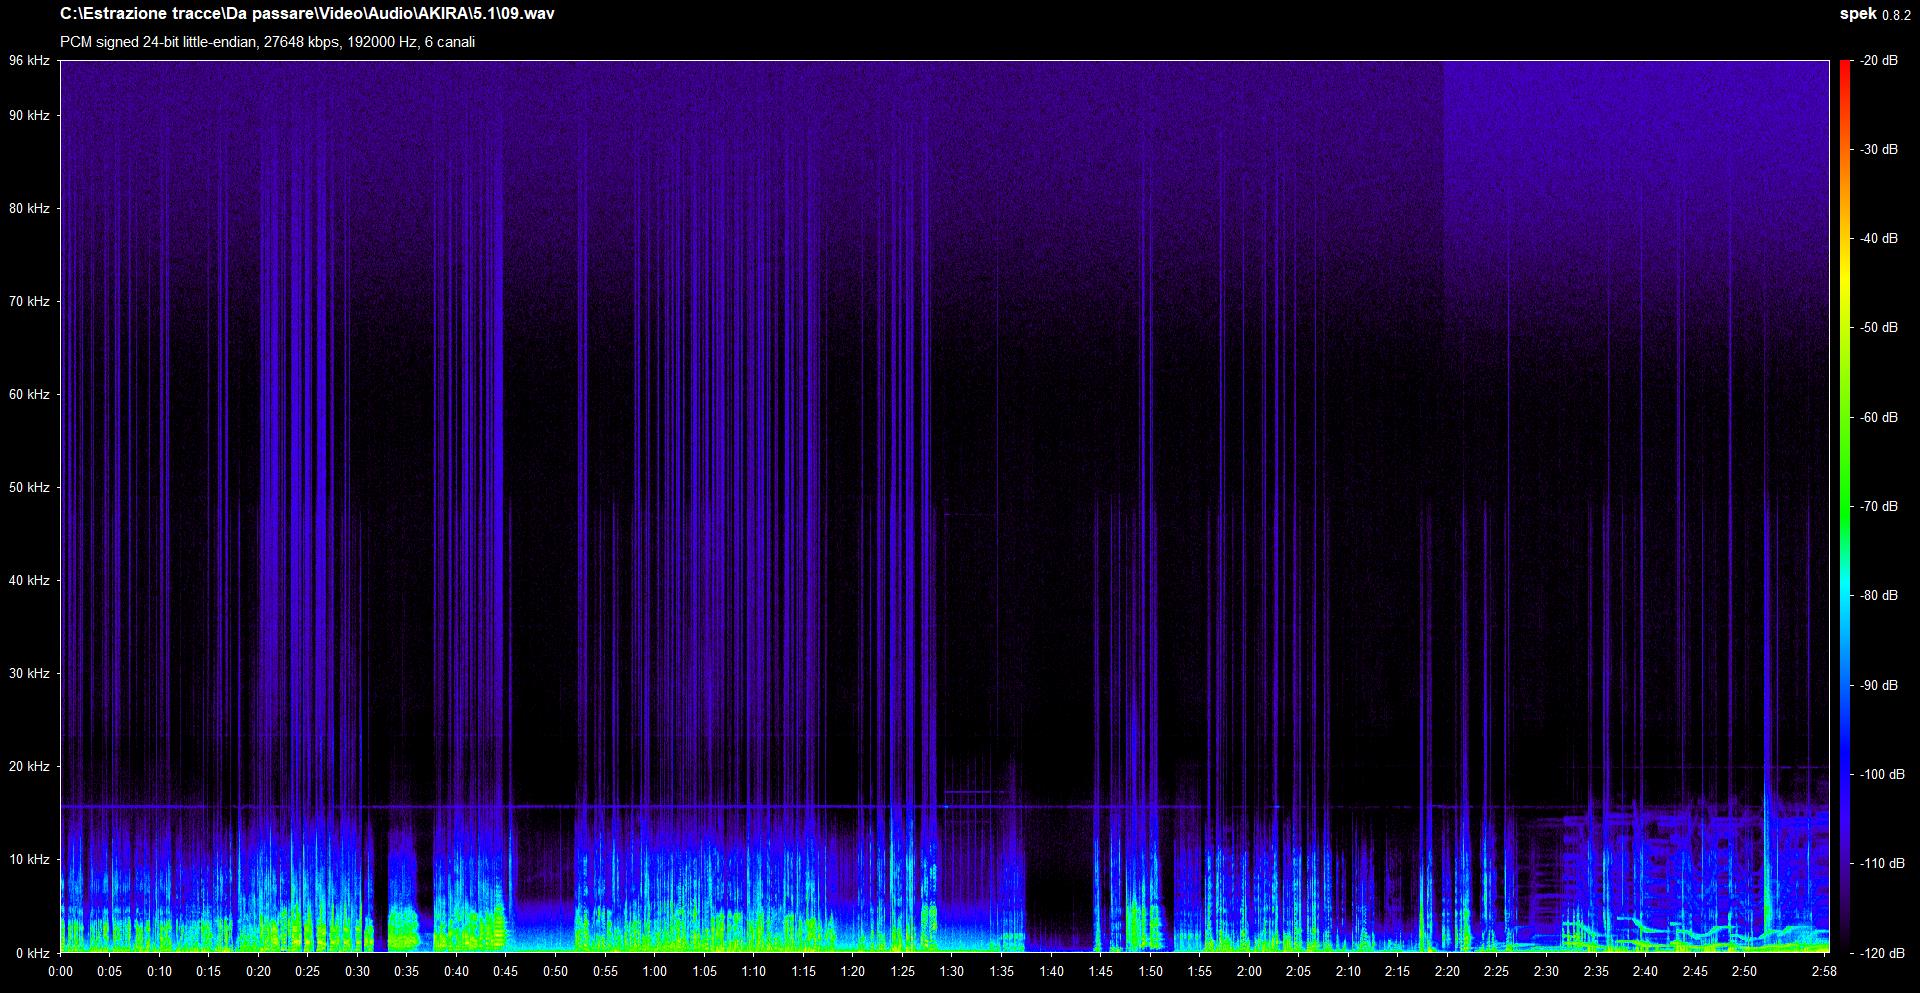Click the 2:40 time axis label

(x=1646, y=972)
